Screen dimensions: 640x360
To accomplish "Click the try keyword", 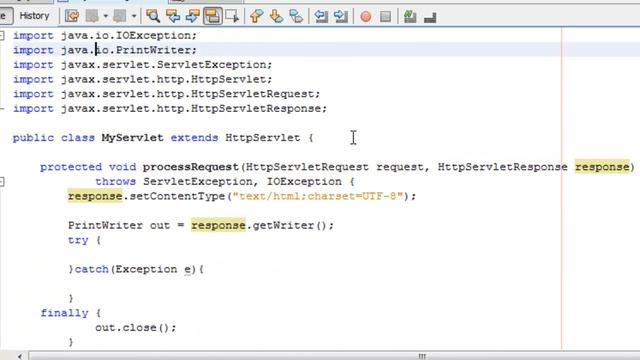I will 78,240.
